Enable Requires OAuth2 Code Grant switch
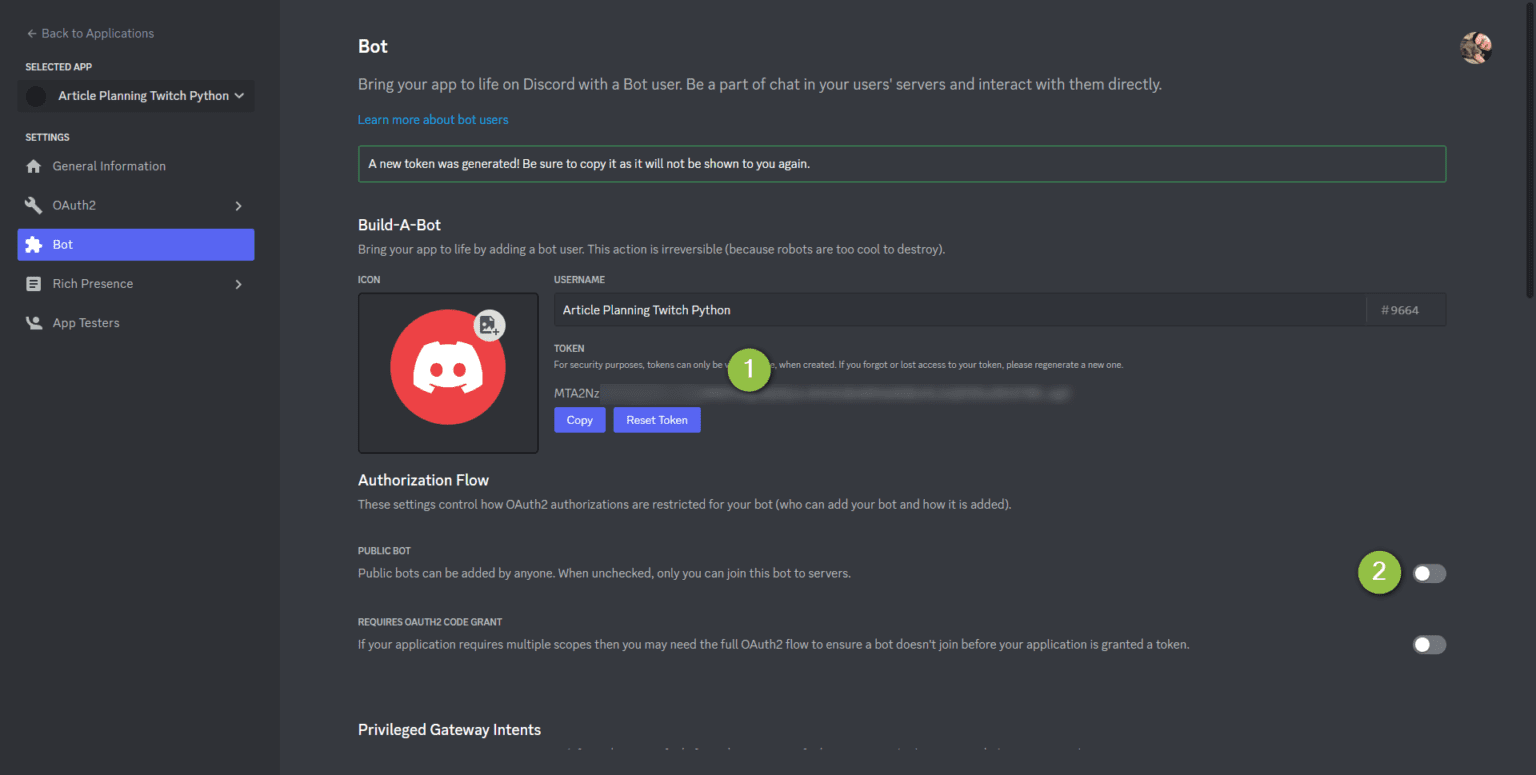The image size is (1536, 775). [1429, 645]
